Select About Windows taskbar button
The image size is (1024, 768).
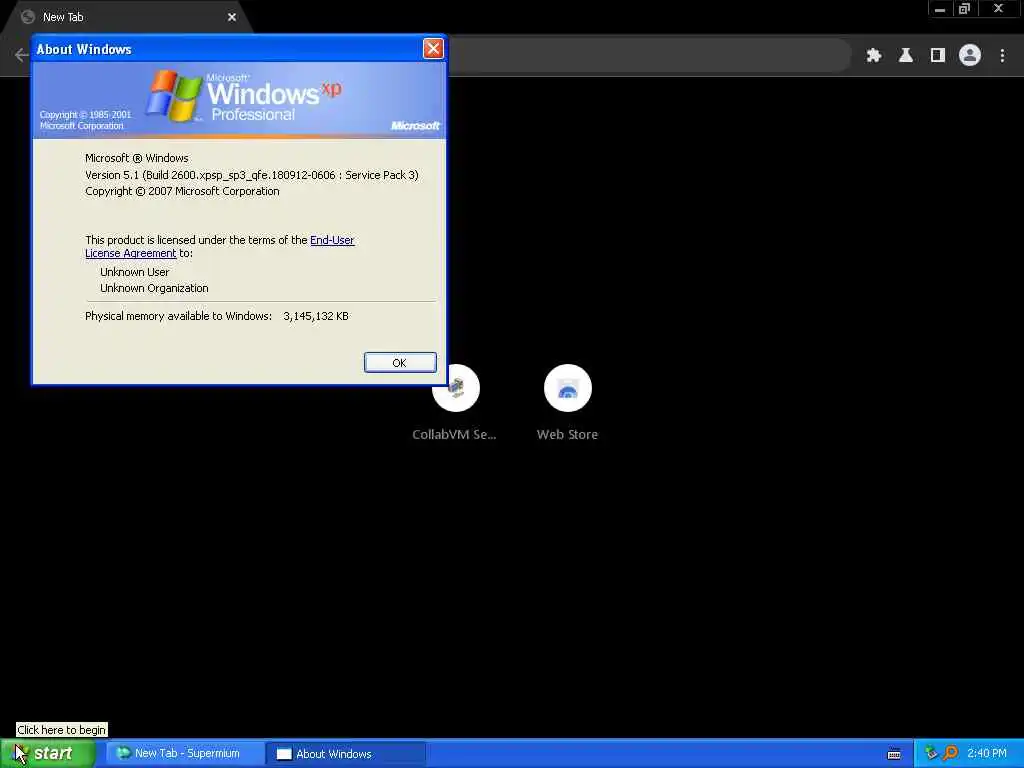346,754
